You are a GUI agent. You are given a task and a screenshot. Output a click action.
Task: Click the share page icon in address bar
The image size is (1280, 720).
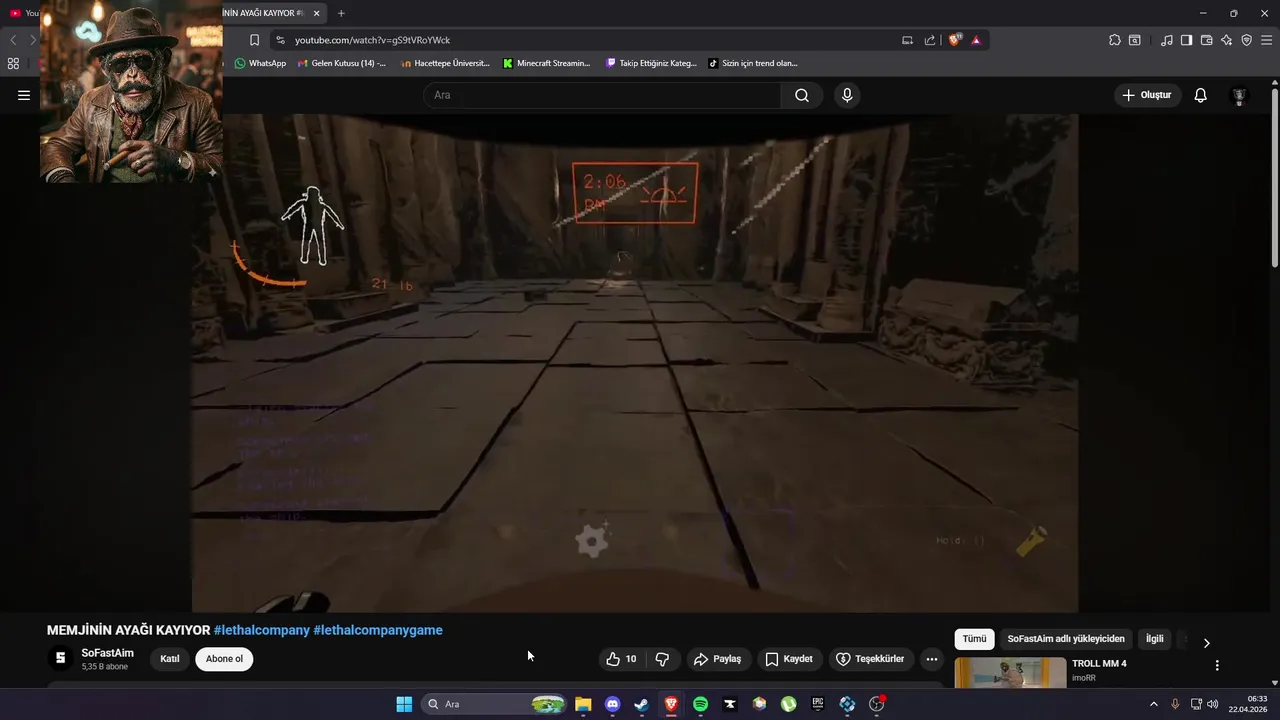(930, 40)
